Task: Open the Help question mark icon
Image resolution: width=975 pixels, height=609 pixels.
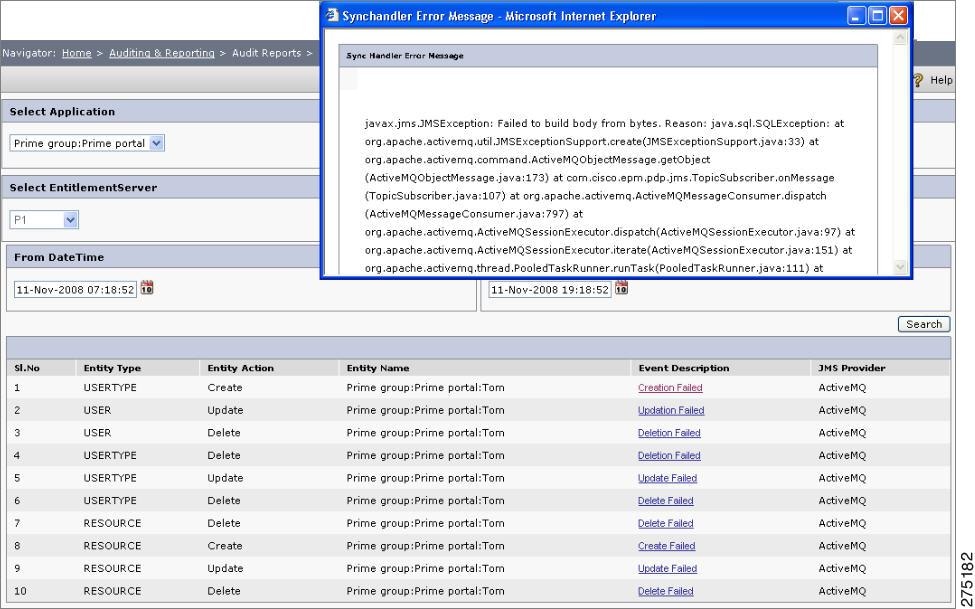Action: (918, 80)
